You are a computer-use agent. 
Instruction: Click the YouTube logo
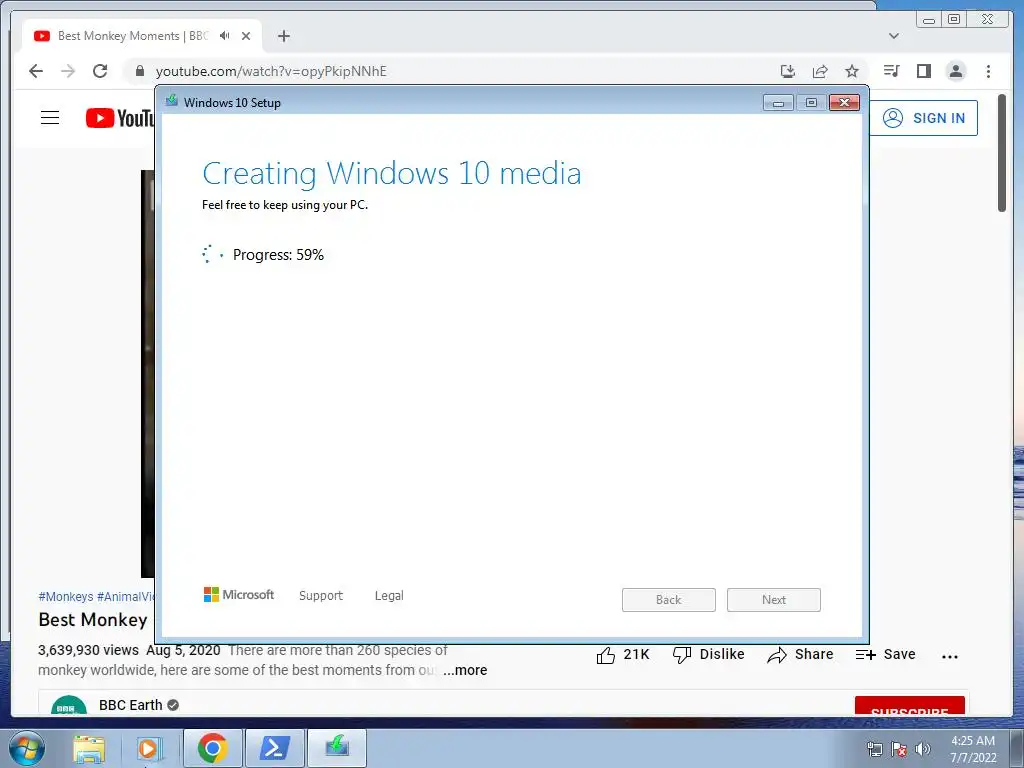point(120,118)
